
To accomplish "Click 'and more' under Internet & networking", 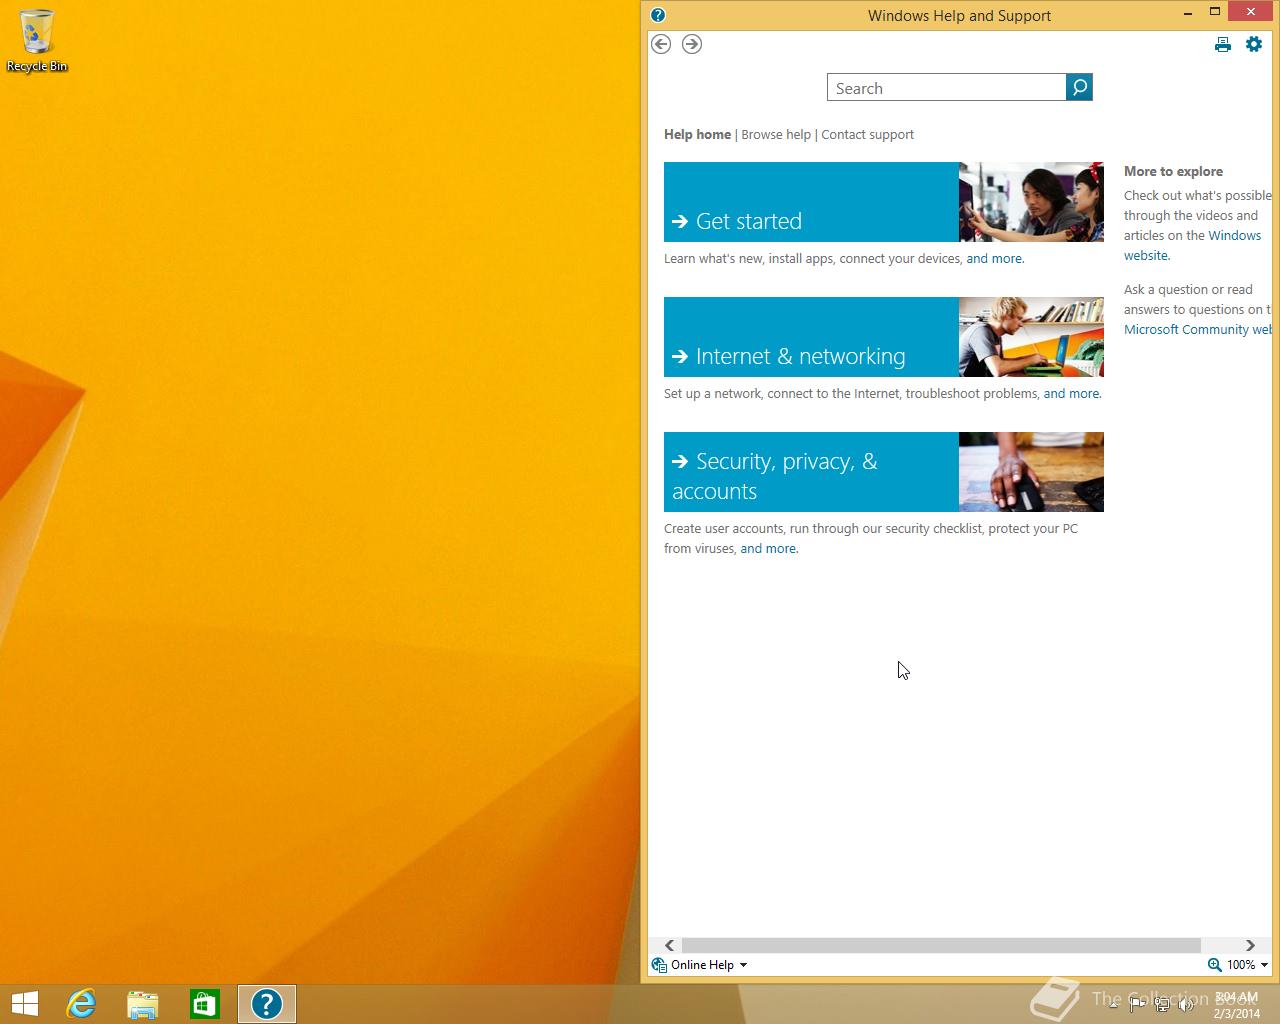I will 1071,393.
